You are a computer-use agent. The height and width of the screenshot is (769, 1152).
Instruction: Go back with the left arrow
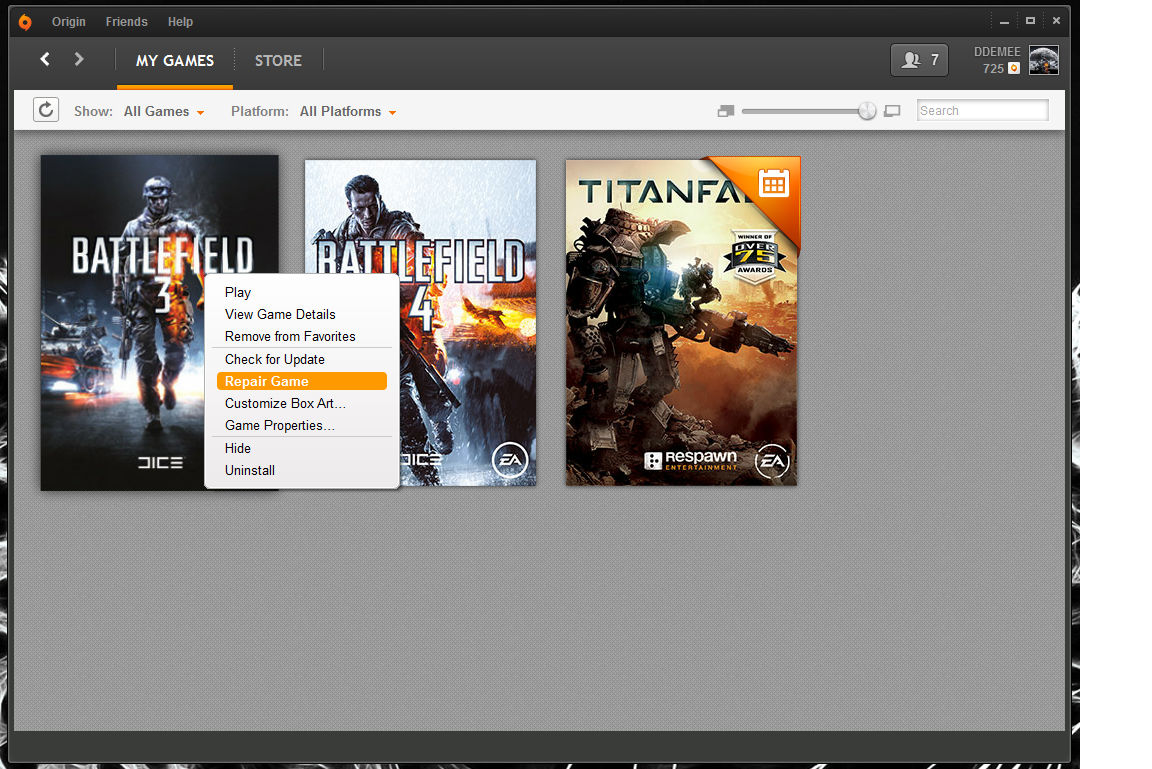point(45,60)
